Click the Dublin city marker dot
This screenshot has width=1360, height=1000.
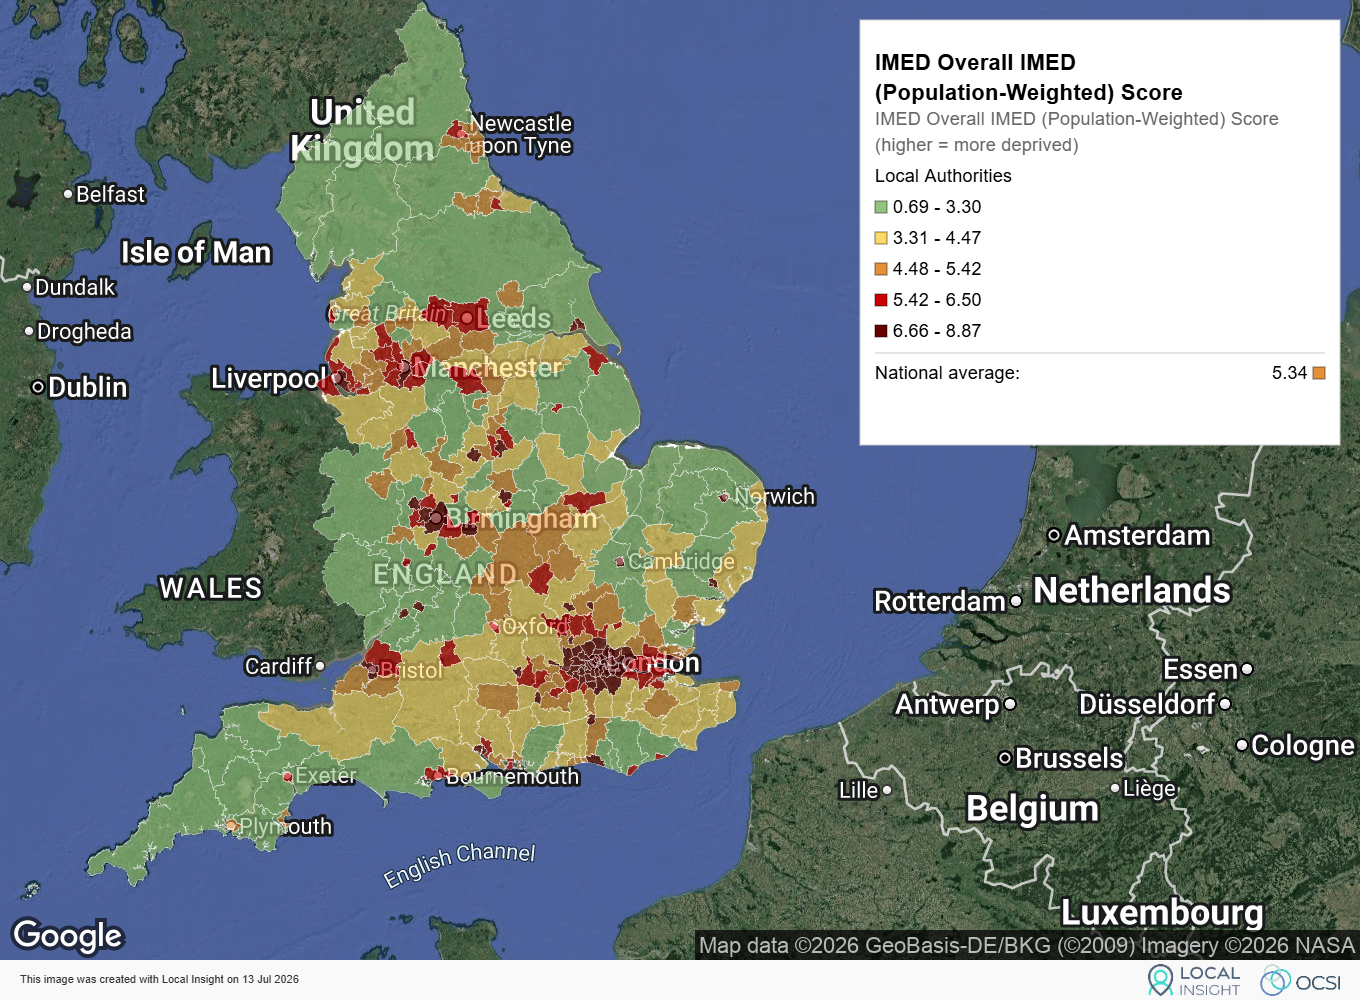tap(38, 387)
